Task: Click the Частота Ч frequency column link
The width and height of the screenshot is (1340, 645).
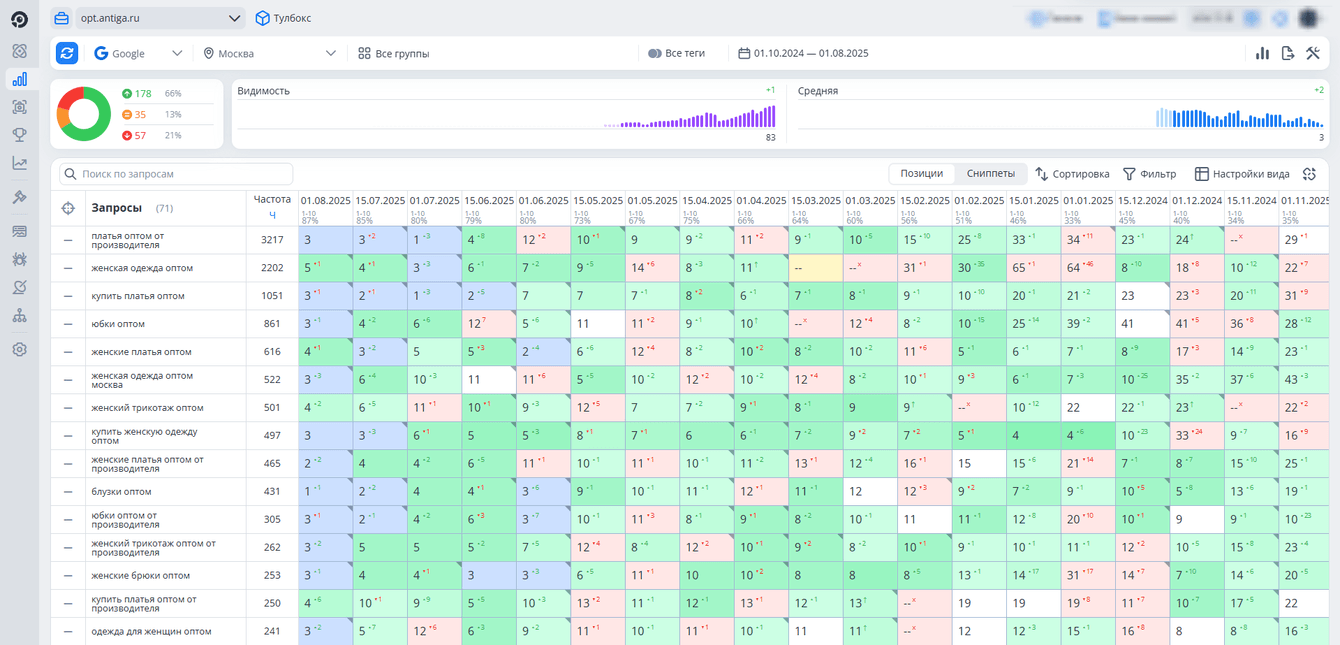Action: coord(272,207)
